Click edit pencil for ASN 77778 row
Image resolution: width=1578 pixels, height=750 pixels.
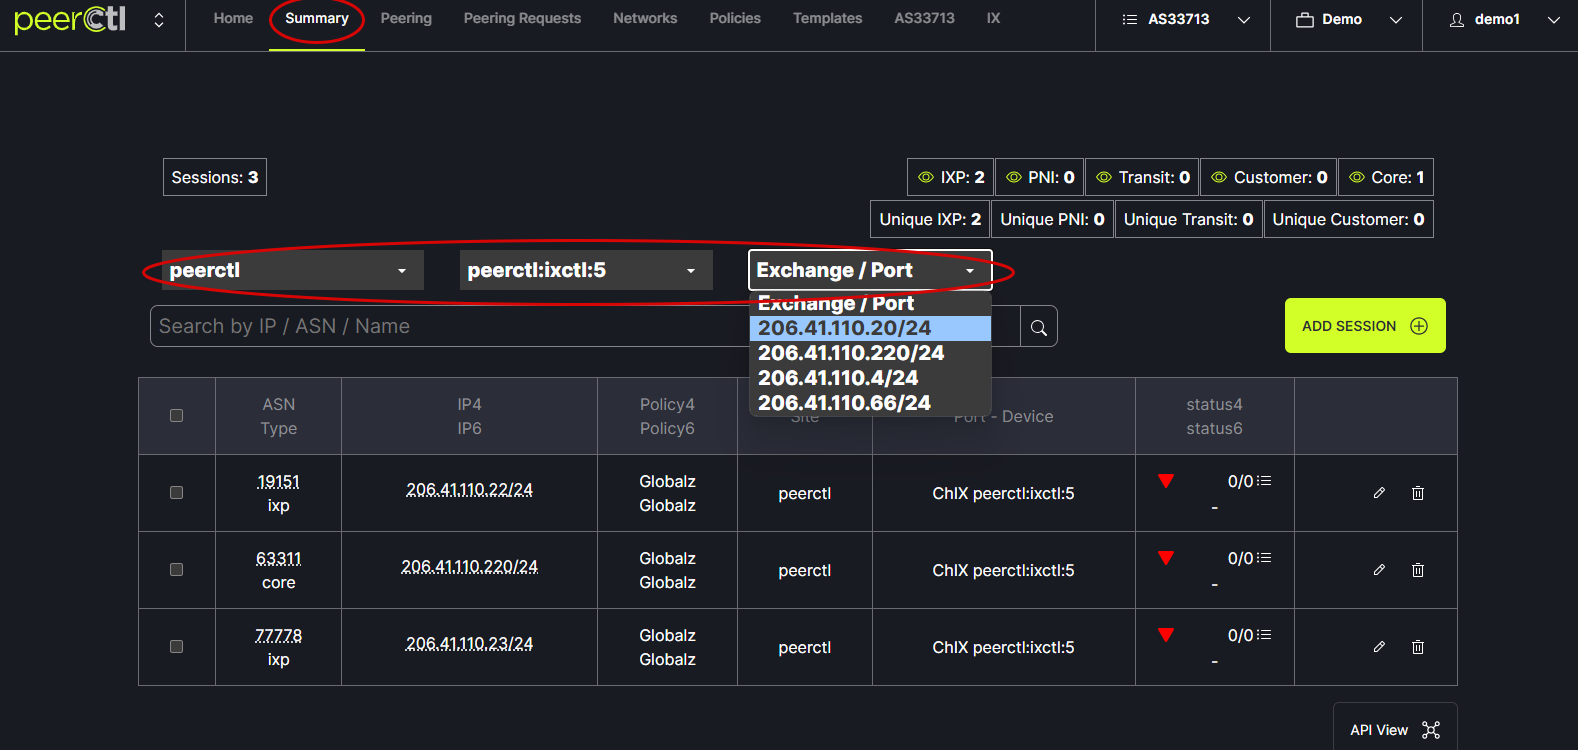click(x=1379, y=647)
